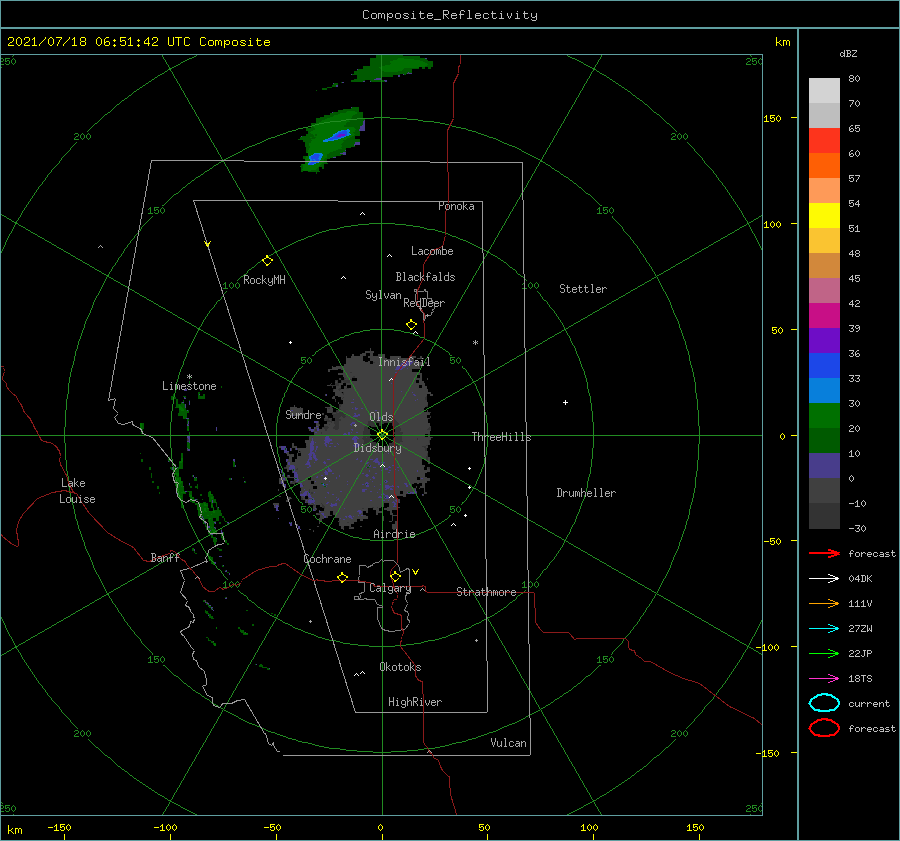Image resolution: width=900 pixels, height=841 pixels.
Task: Select the 80 dBZ light gray swatch
Action: coord(824,90)
